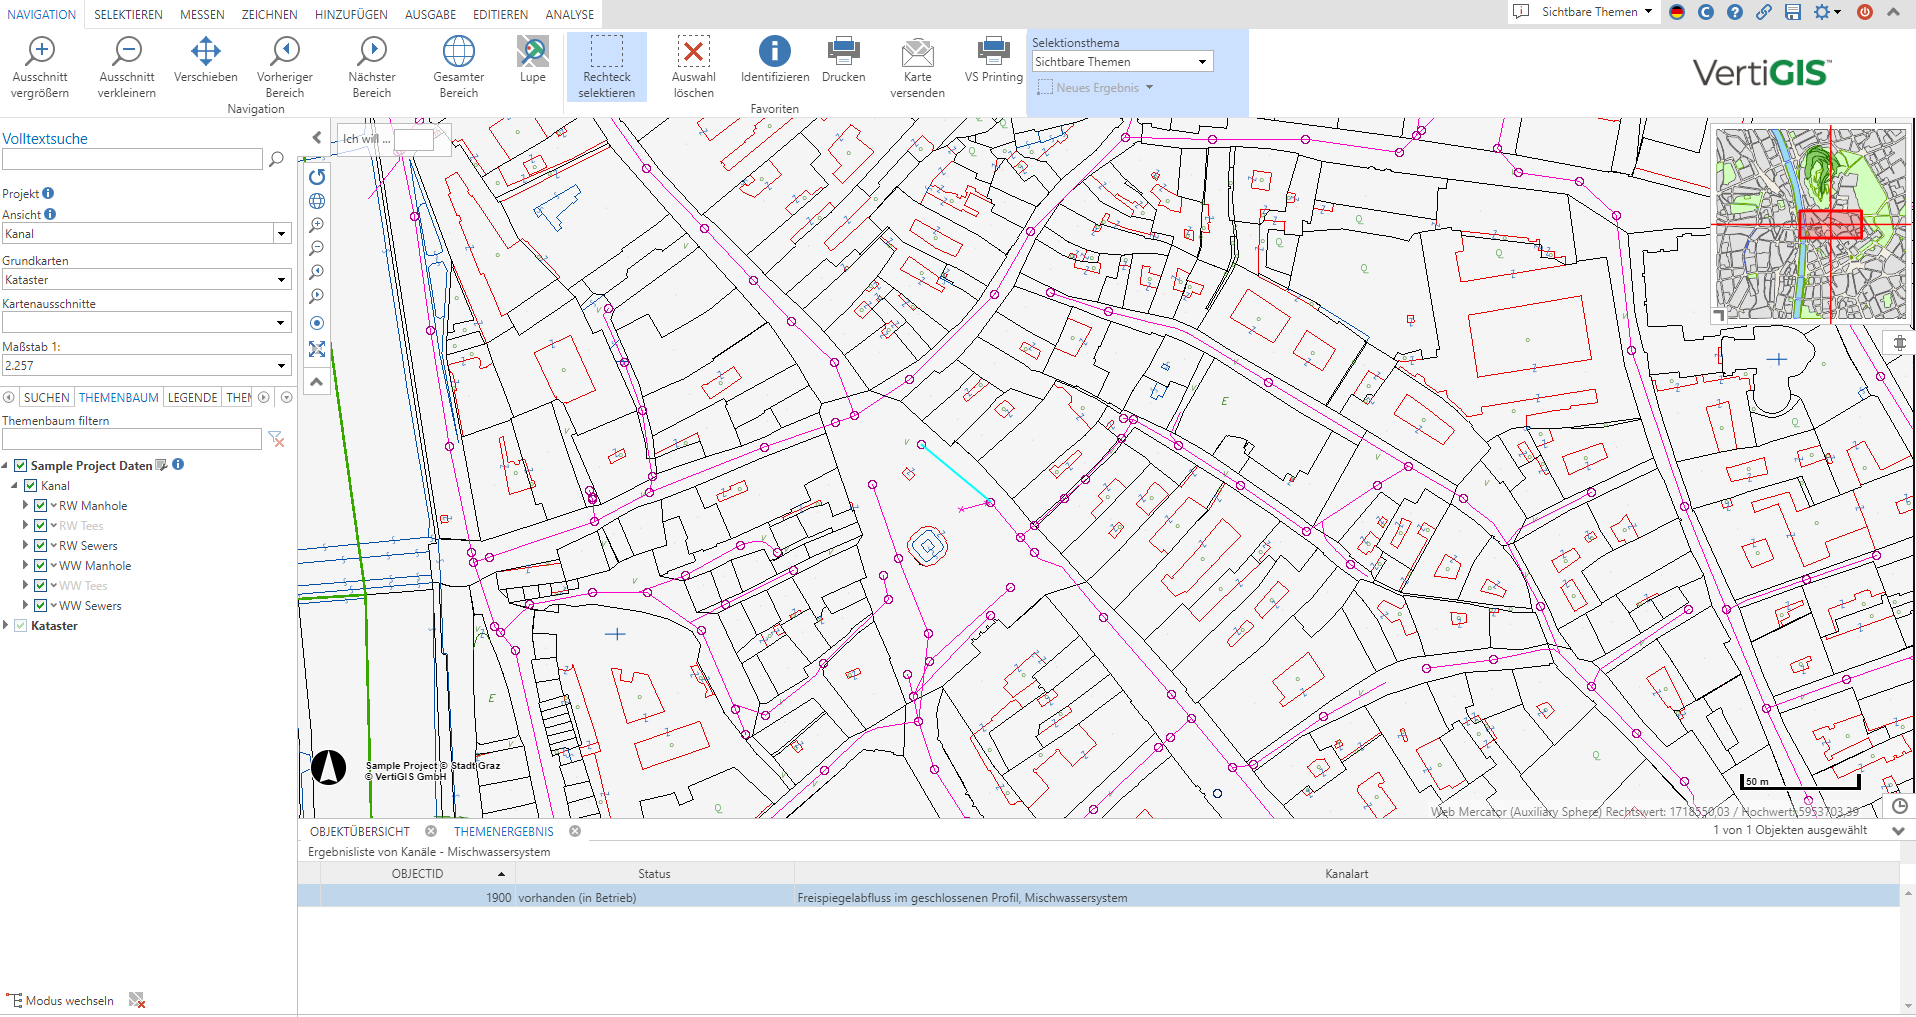Click the OBJECTID column header
Image resolution: width=1916 pixels, height=1017 pixels.
(x=417, y=874)
